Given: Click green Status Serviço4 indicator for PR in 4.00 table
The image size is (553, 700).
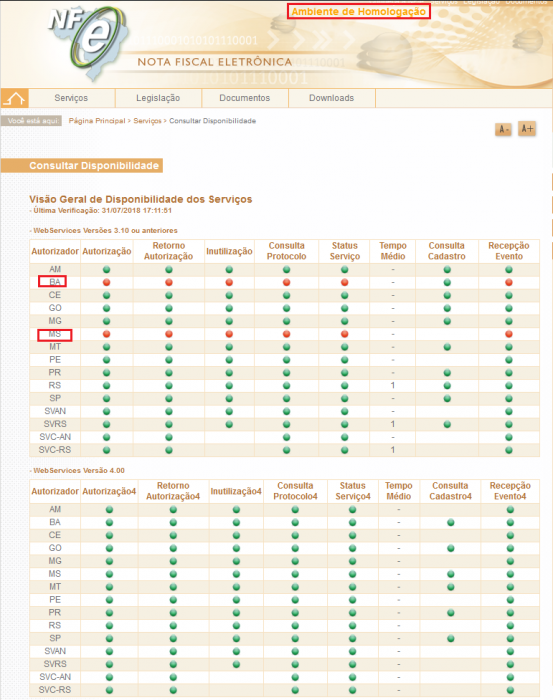Looking at the screenshot, I should pyautogui.click(x=353, y=613).
